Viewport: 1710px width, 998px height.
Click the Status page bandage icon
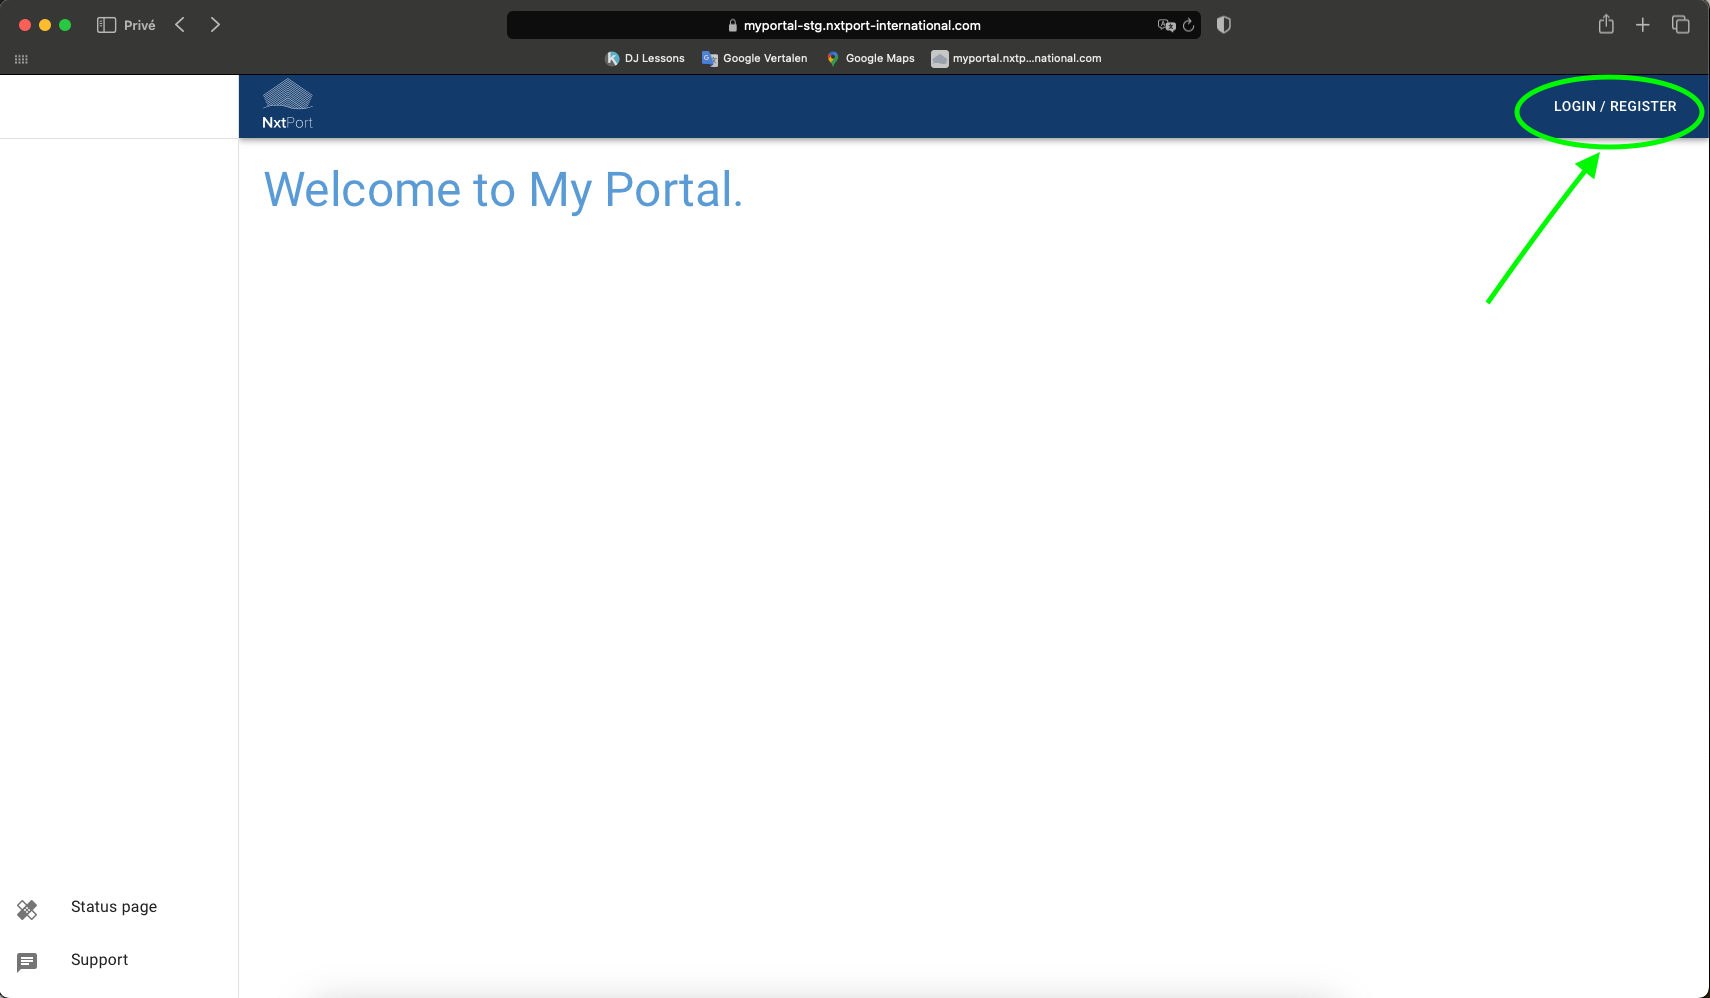27,909
